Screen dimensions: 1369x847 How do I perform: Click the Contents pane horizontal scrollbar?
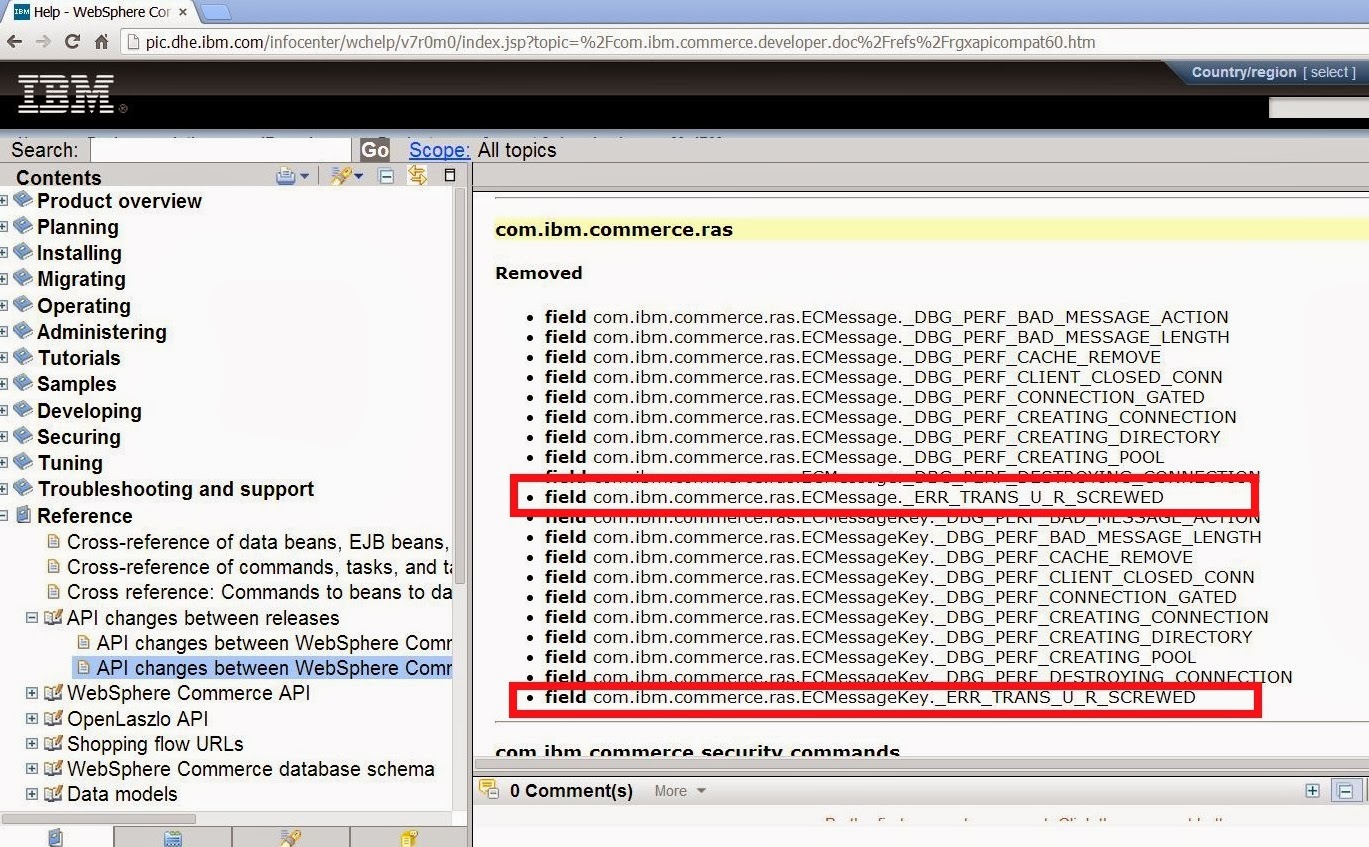click(98, 818)
